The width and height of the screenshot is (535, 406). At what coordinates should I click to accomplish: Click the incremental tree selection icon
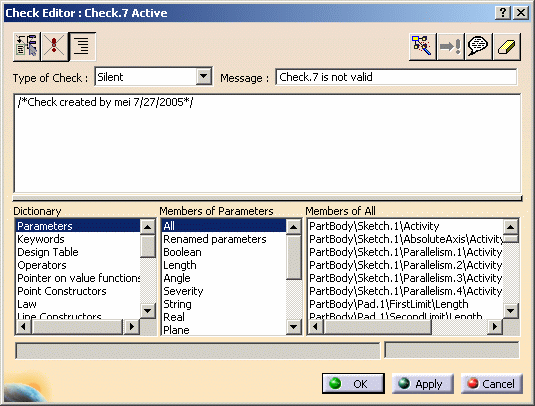click(27, 46)
